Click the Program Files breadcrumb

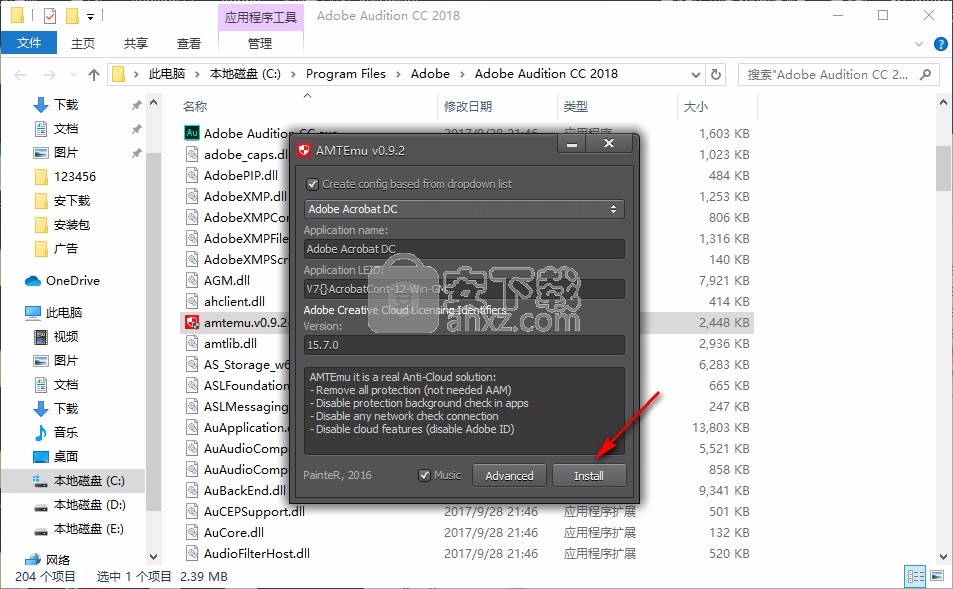click(345, 74)
